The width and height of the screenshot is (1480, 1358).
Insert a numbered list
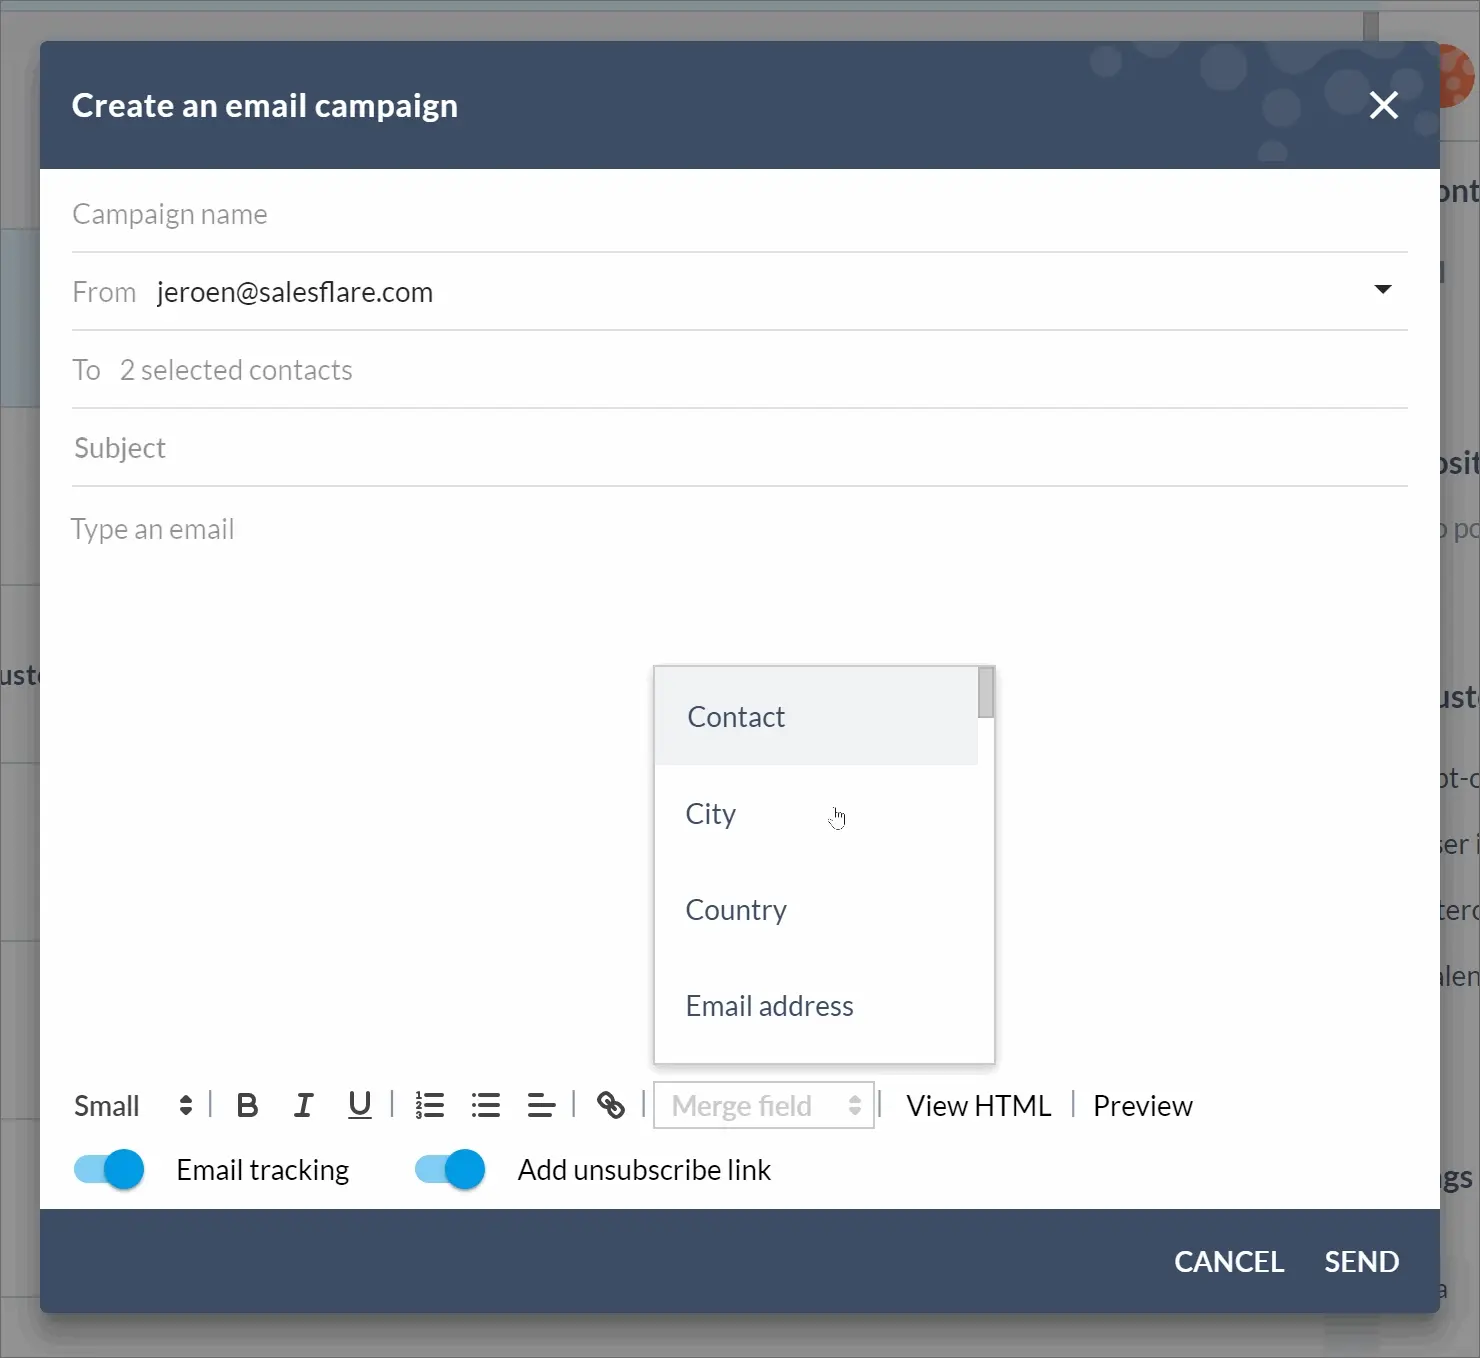pyautogui.click(x=430, y=1105)
